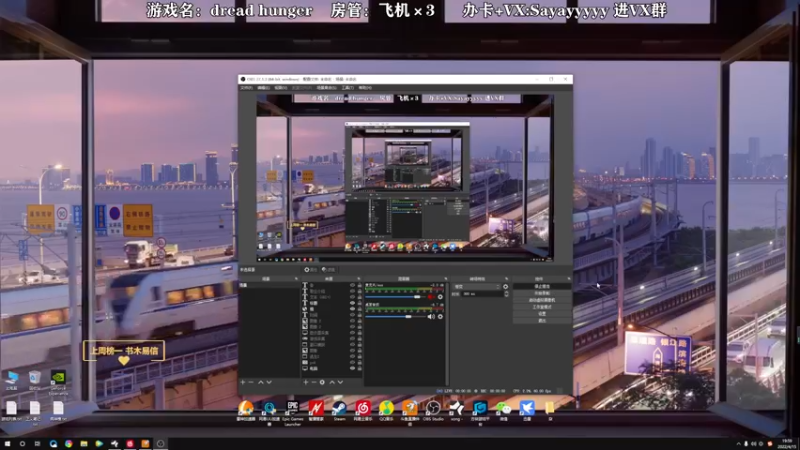Click the 退出 (Exit) button in controls
The height and width of the screenshot is (450, 800).
pos(542,320)
